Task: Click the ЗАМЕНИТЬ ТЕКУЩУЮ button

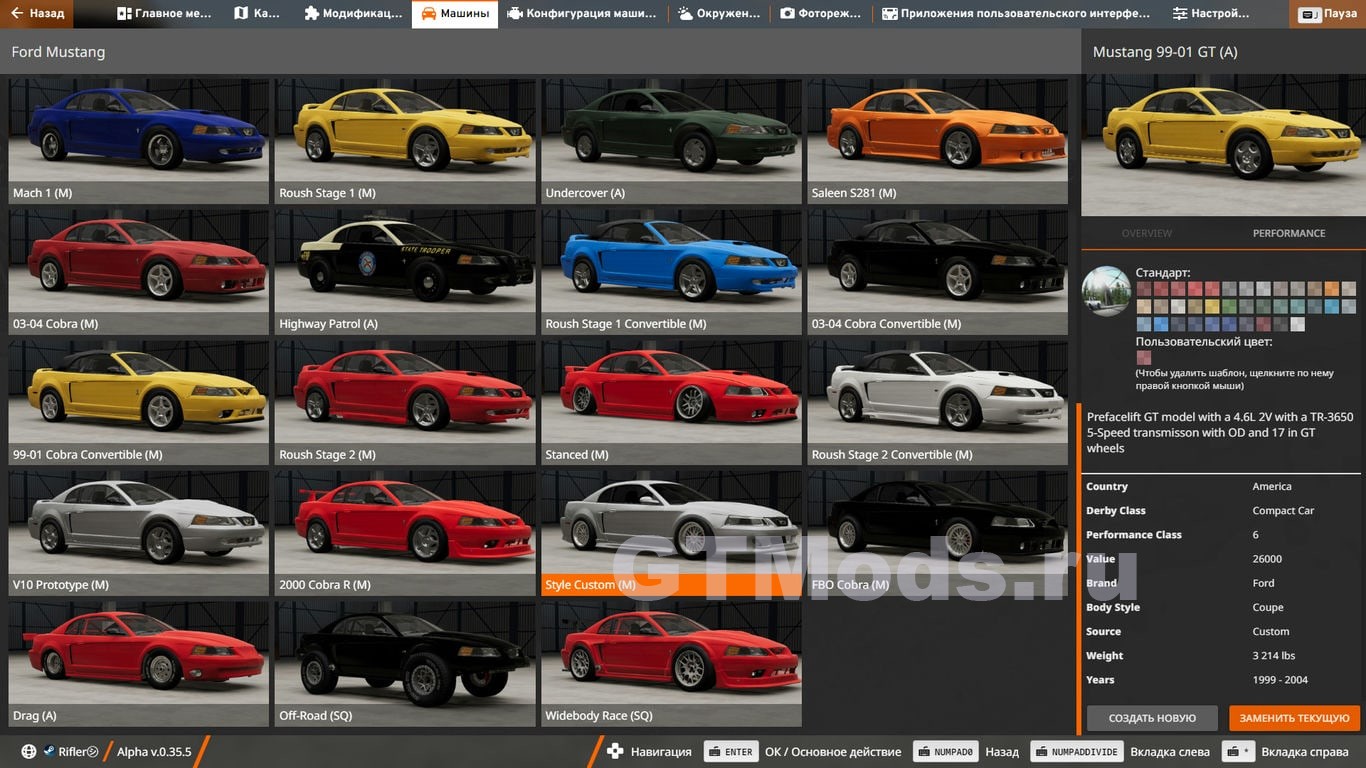Action: click(1295, 718)
